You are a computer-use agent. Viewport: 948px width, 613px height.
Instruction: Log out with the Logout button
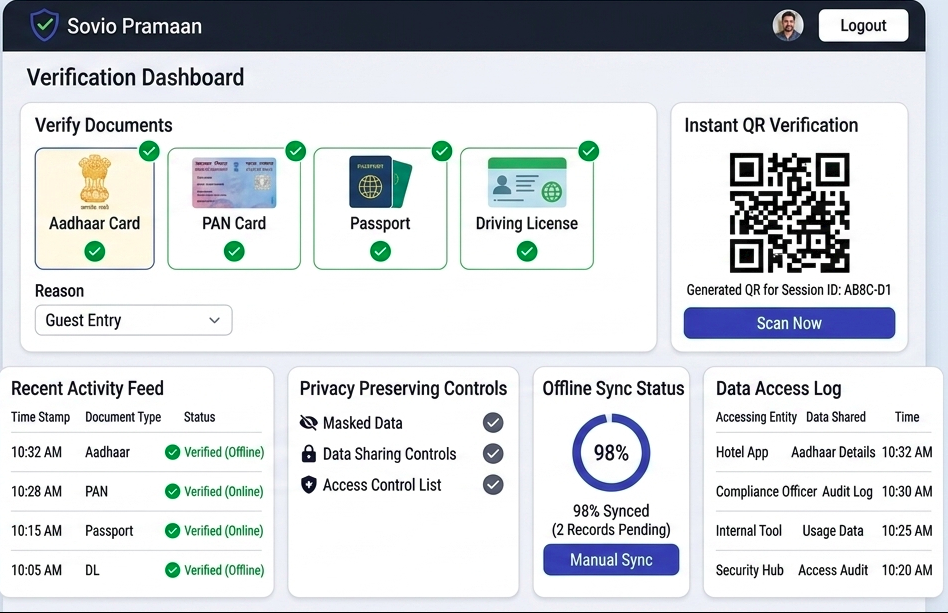click(863, 25)
